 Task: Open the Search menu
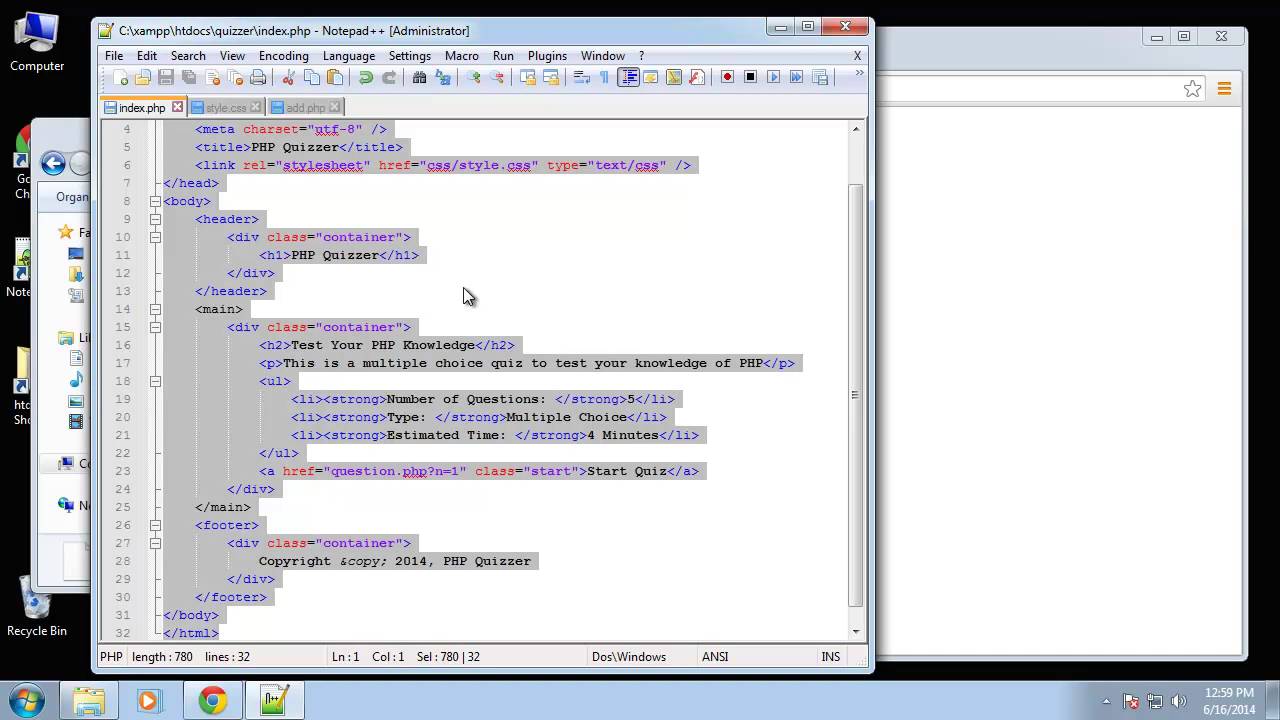point(188,56)
